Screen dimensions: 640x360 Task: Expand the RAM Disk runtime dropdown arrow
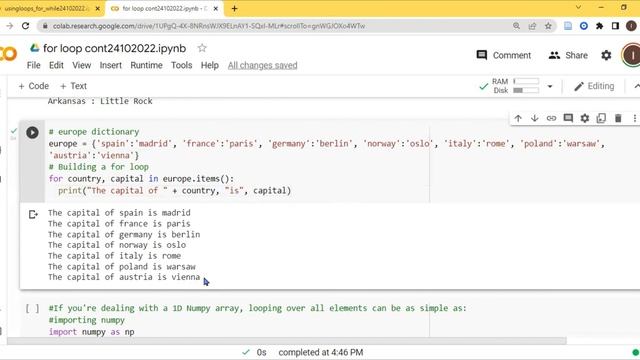tap(550, 87)
